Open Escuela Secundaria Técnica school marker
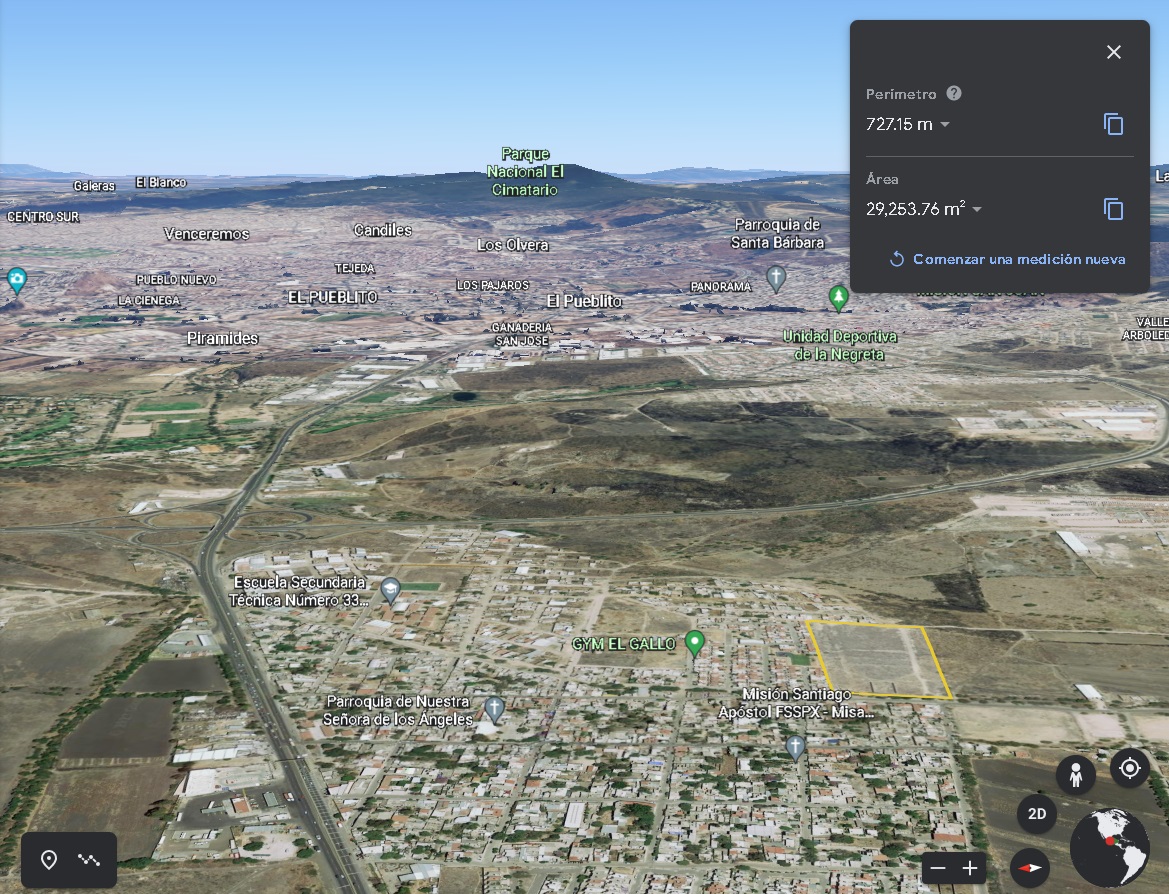Screen dimensions: 1169x894 pyautogui.click(x=390, y=590)
